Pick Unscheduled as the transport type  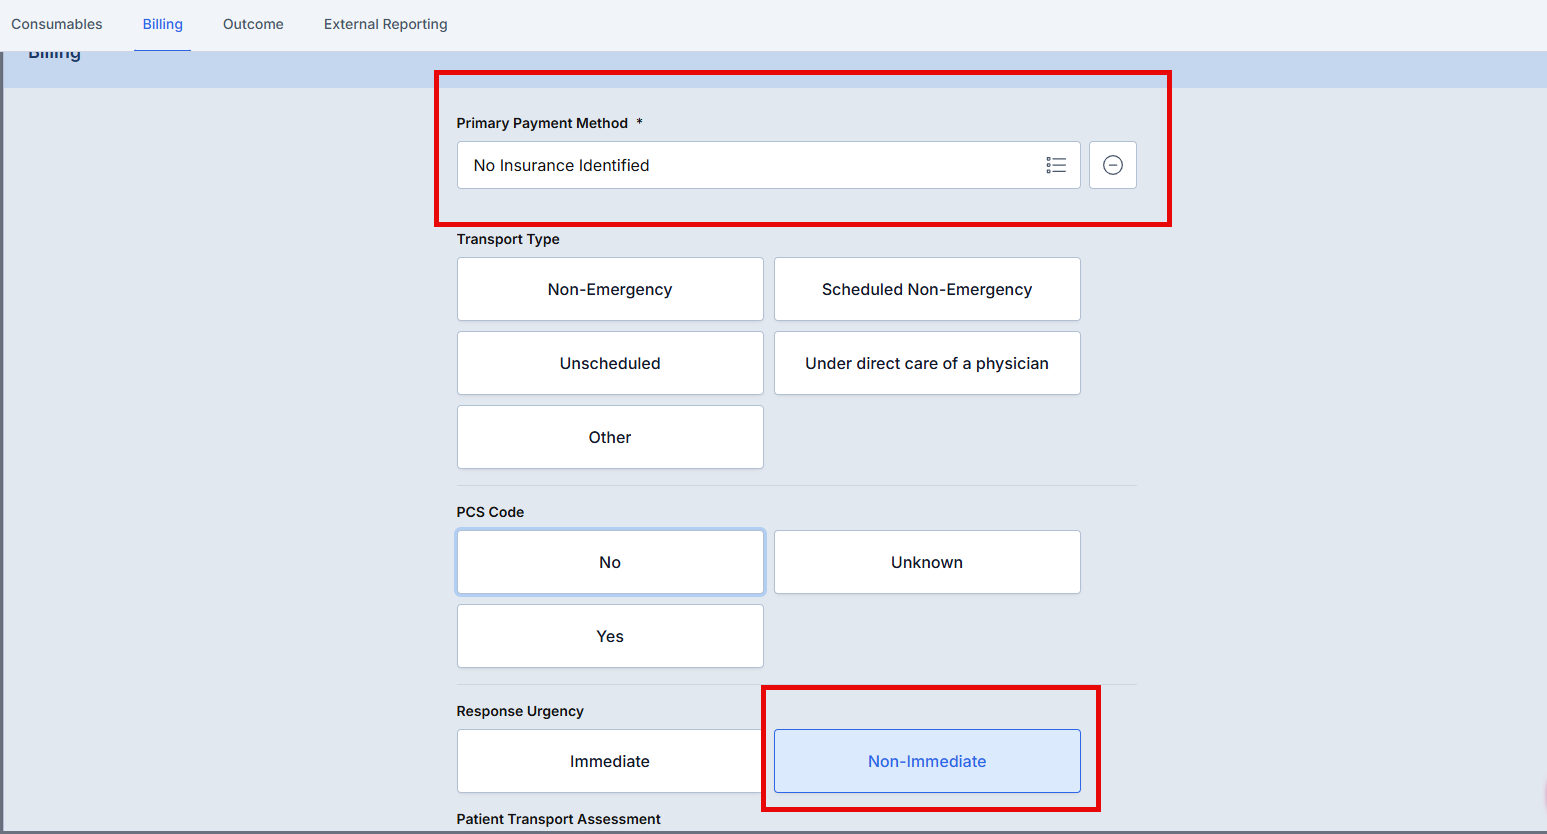click(610, 363)
